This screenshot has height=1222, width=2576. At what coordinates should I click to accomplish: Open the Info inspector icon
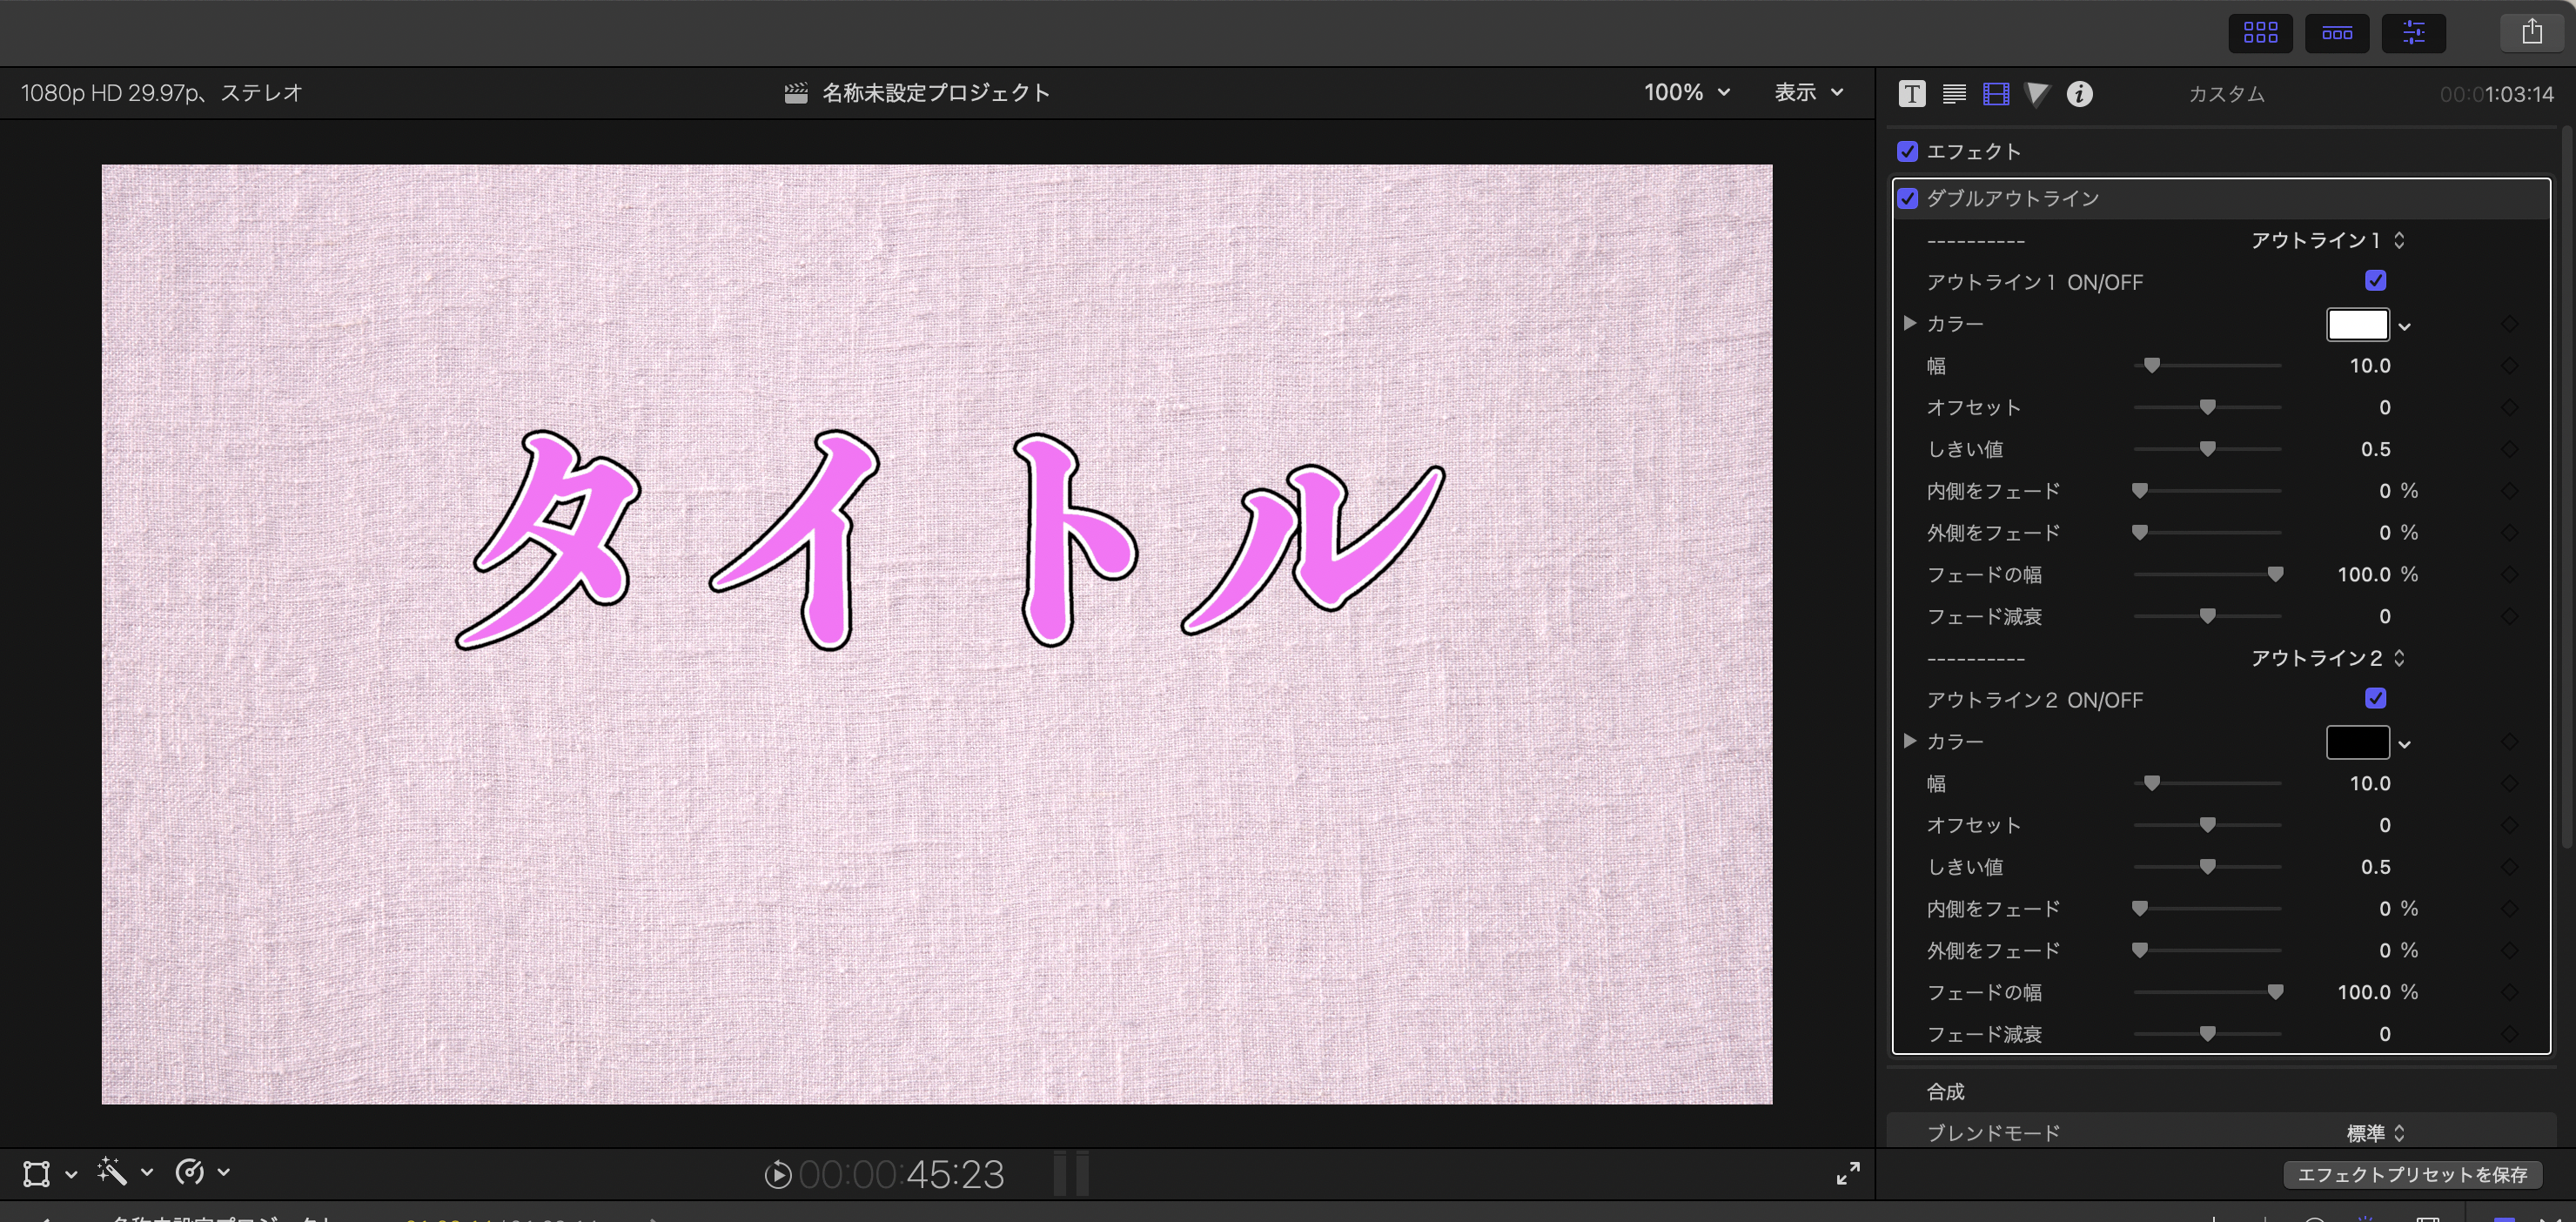pyautogui.click(x=2079, y=94)
